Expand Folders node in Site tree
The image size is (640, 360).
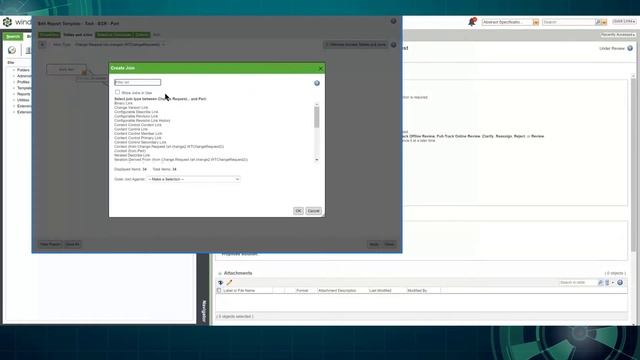14,70
